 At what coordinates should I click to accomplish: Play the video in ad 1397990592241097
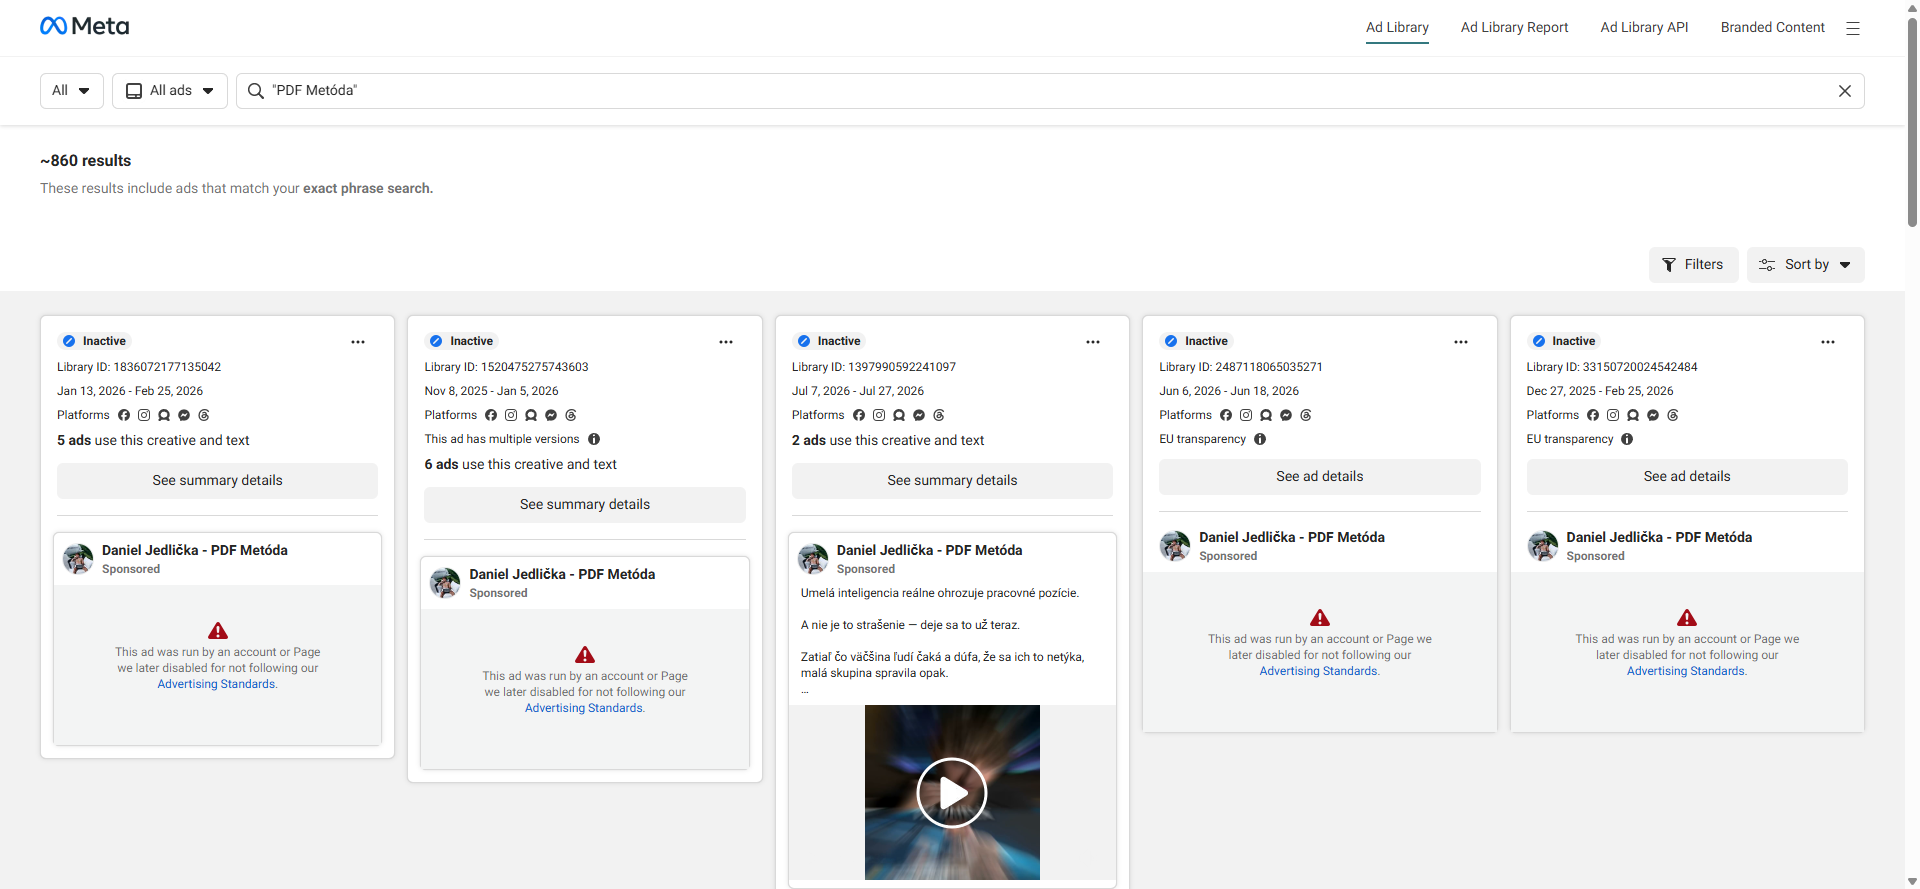(952, 792)
